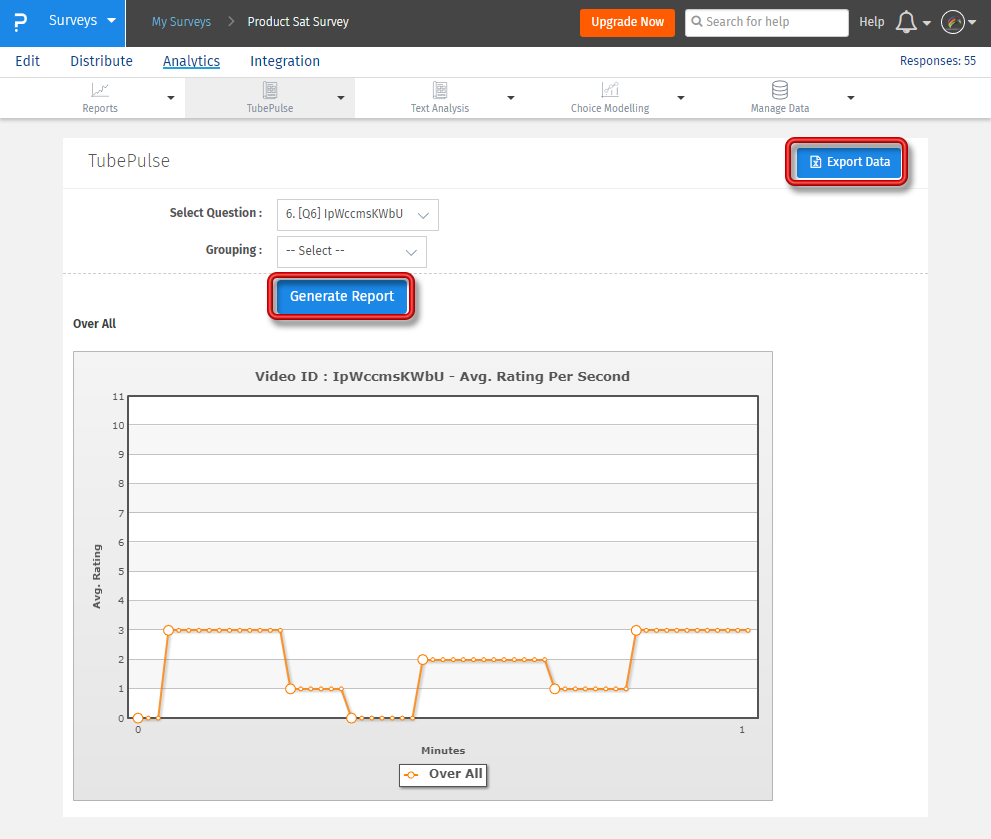This screenshot has width=991, height=839.
Task: Click the Search for help field
Action: pos(767,22)
